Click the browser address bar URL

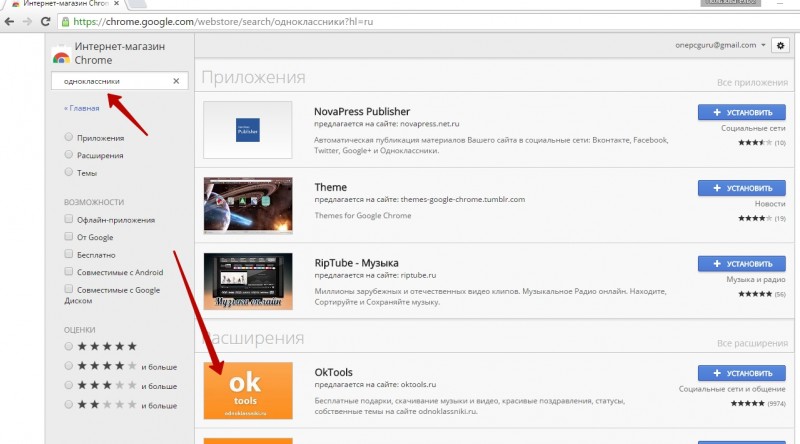(x=223, y=21)
